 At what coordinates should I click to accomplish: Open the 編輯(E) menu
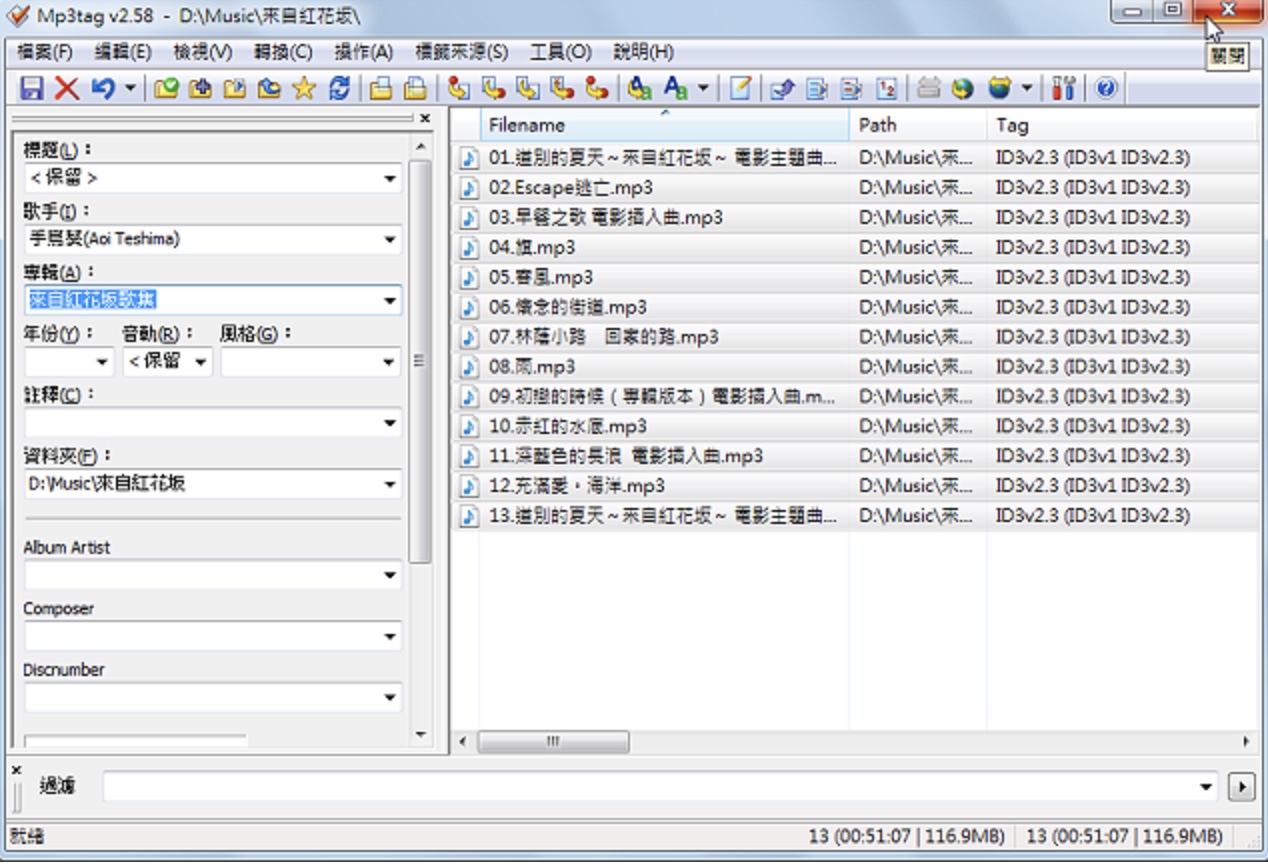pos(123,52)
